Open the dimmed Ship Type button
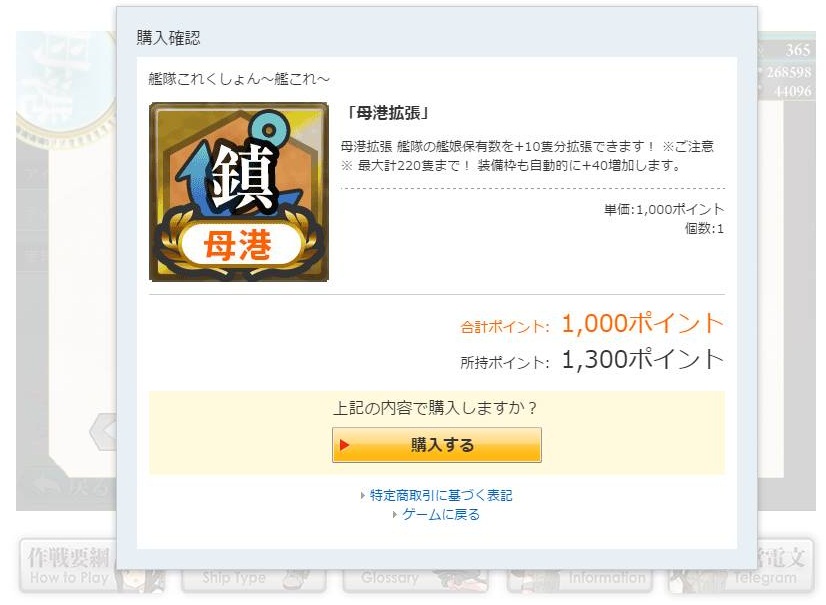This screenshot has height=605, width=826. (x=253, y=579)
